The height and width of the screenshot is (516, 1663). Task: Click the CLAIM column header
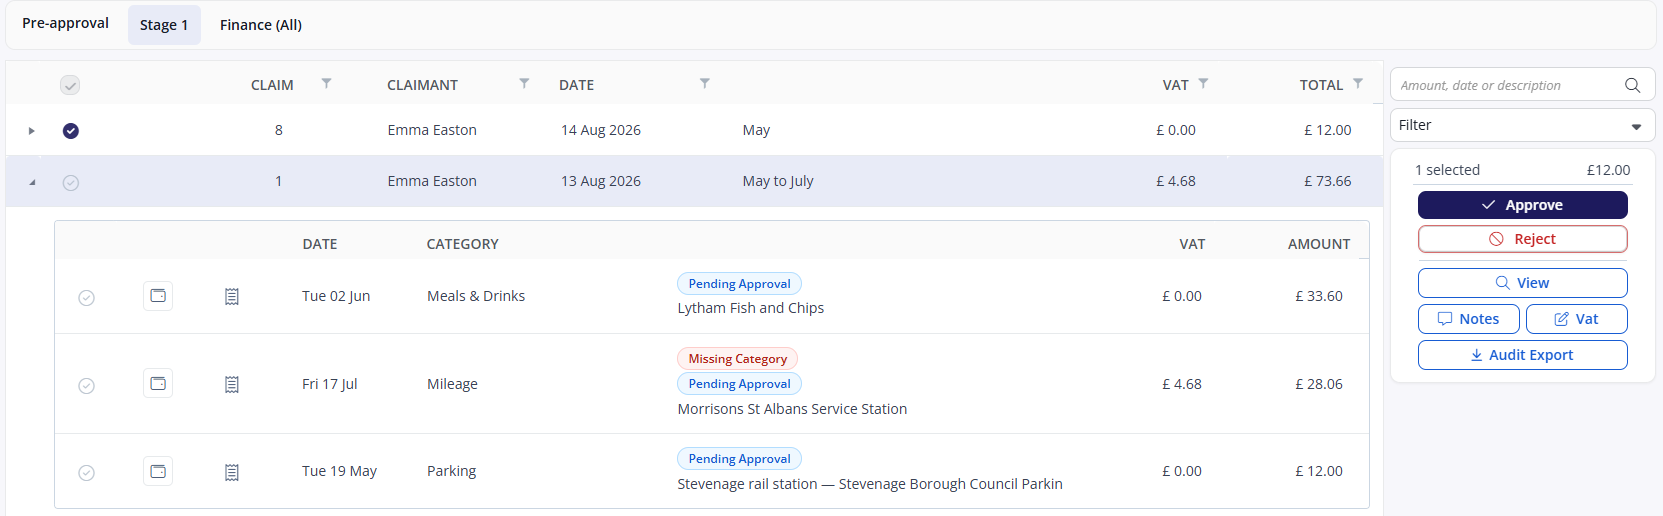click(x=272, y=85)
